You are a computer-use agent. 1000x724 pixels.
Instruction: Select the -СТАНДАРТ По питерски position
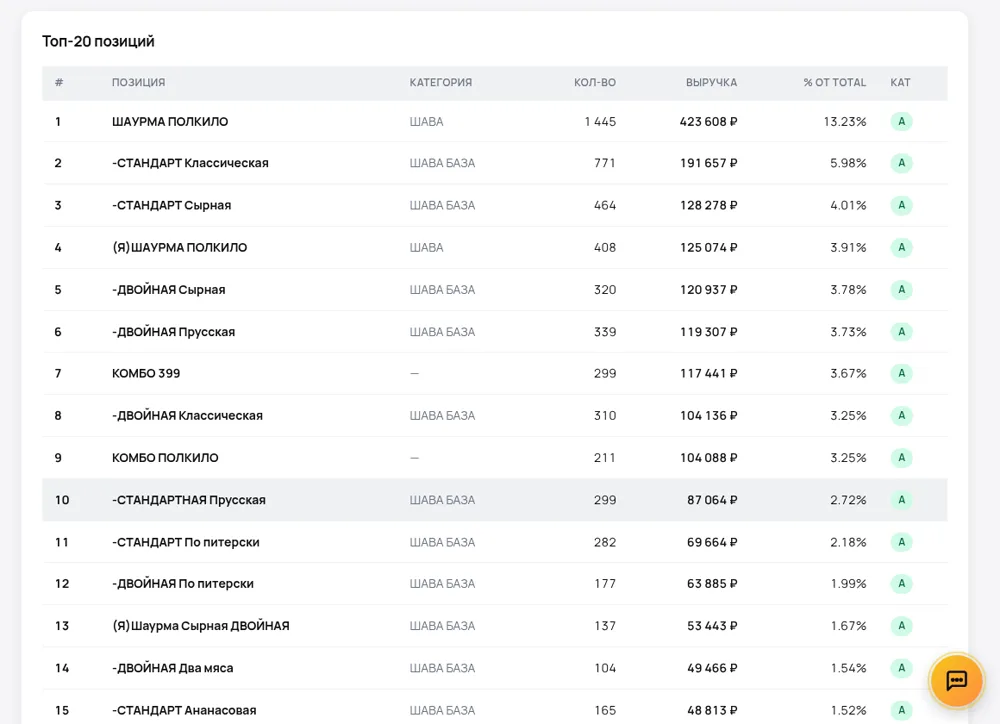(x=186, y=542)
